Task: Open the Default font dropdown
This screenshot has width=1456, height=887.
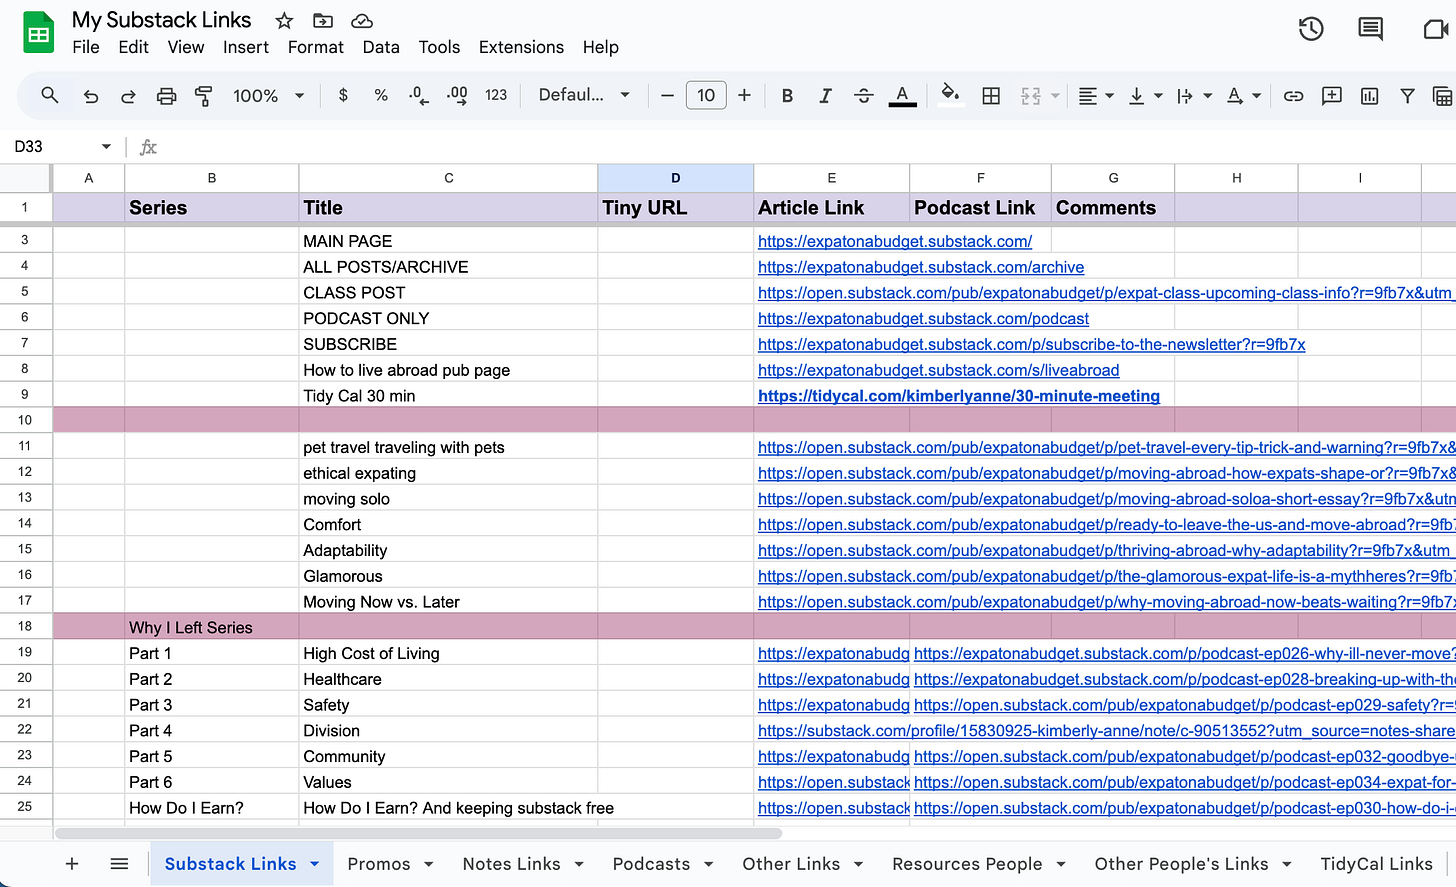Action: [584, 95]
